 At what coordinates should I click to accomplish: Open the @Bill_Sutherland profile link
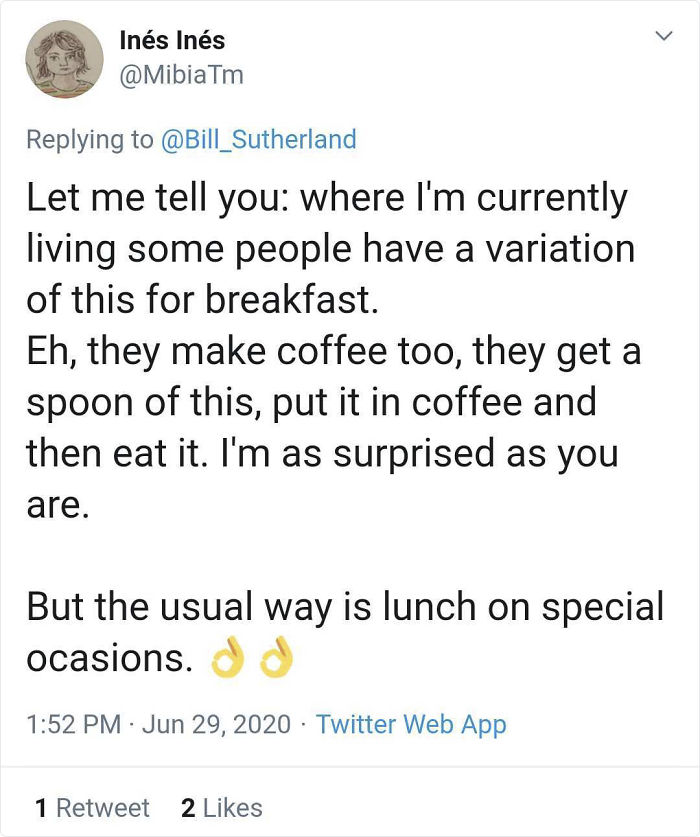coord(259,139)
